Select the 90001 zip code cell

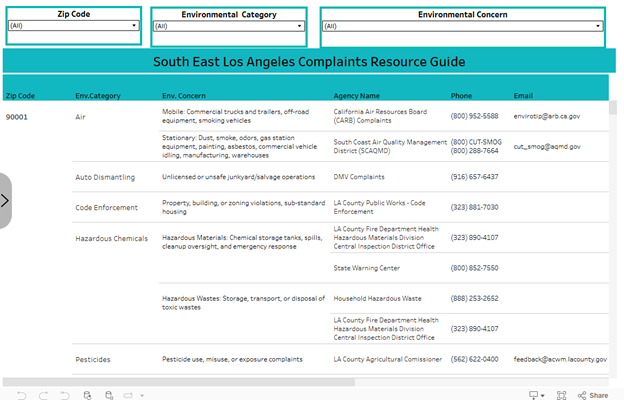tap(17, 117)
